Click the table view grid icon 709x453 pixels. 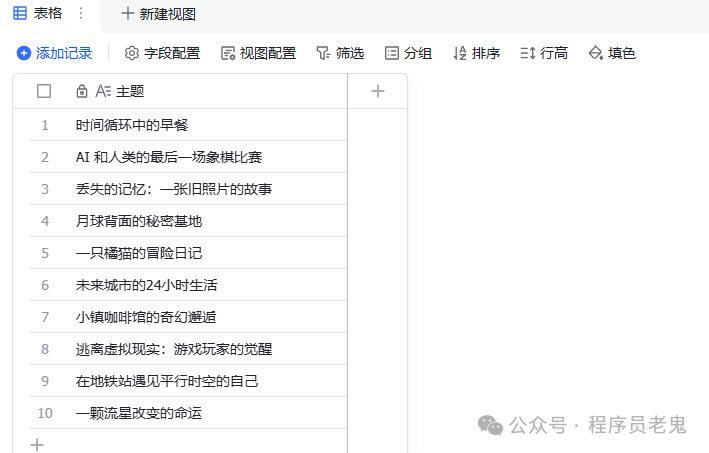20,13
